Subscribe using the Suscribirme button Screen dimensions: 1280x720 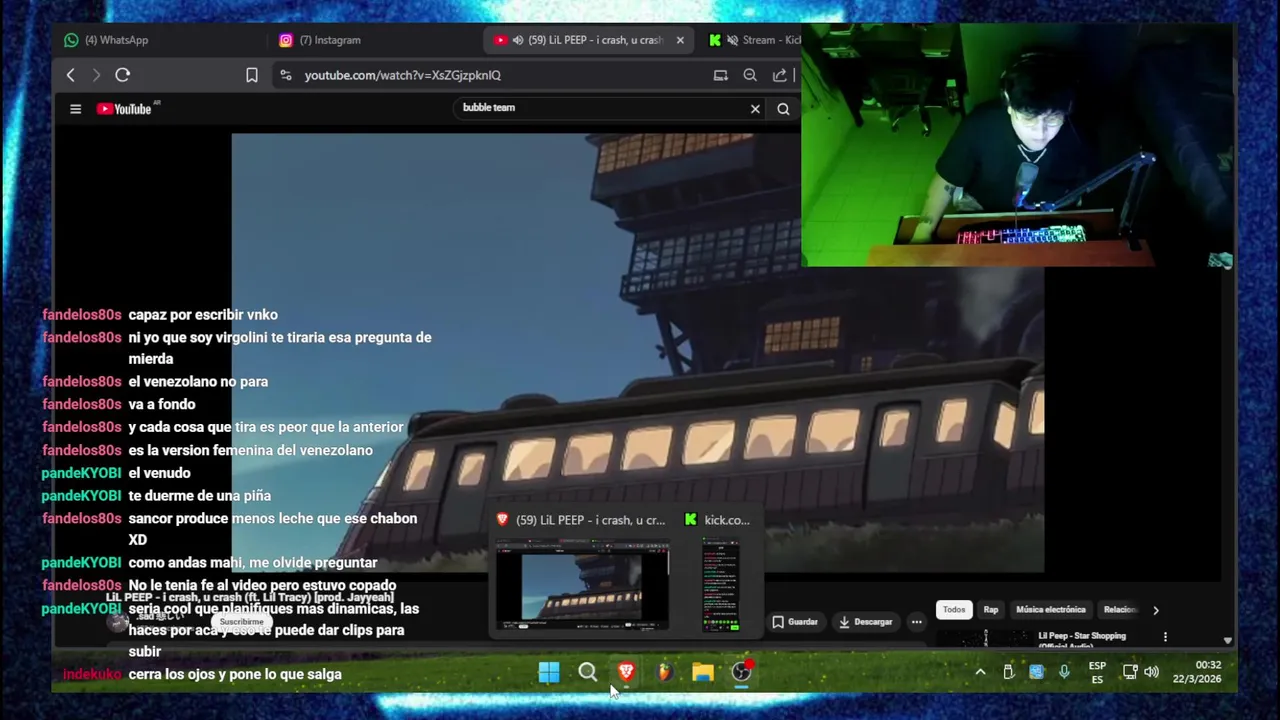pos(241,622)
